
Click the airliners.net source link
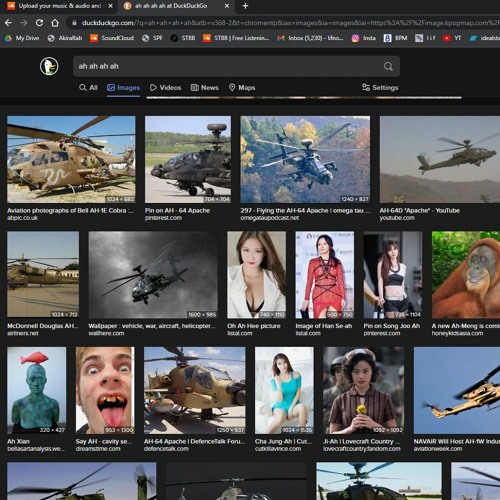(23, 333)
